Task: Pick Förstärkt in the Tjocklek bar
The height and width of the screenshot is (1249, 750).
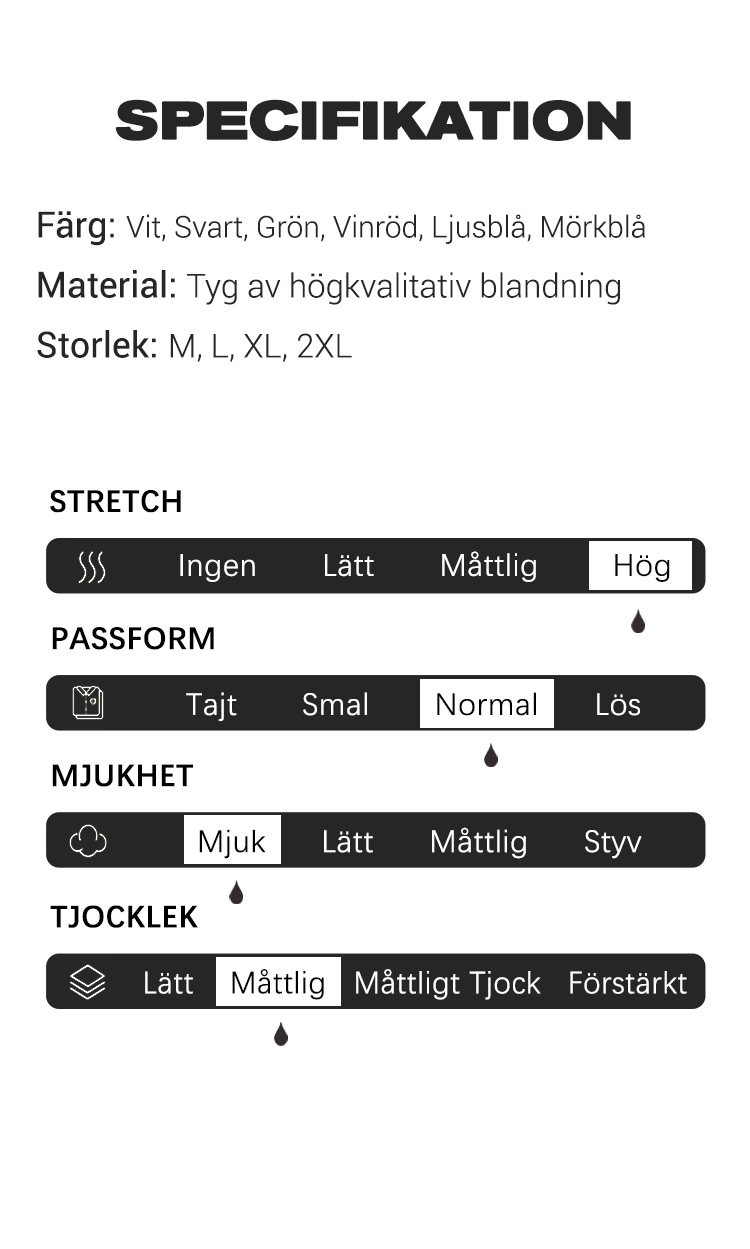Action: click(628, 983)
